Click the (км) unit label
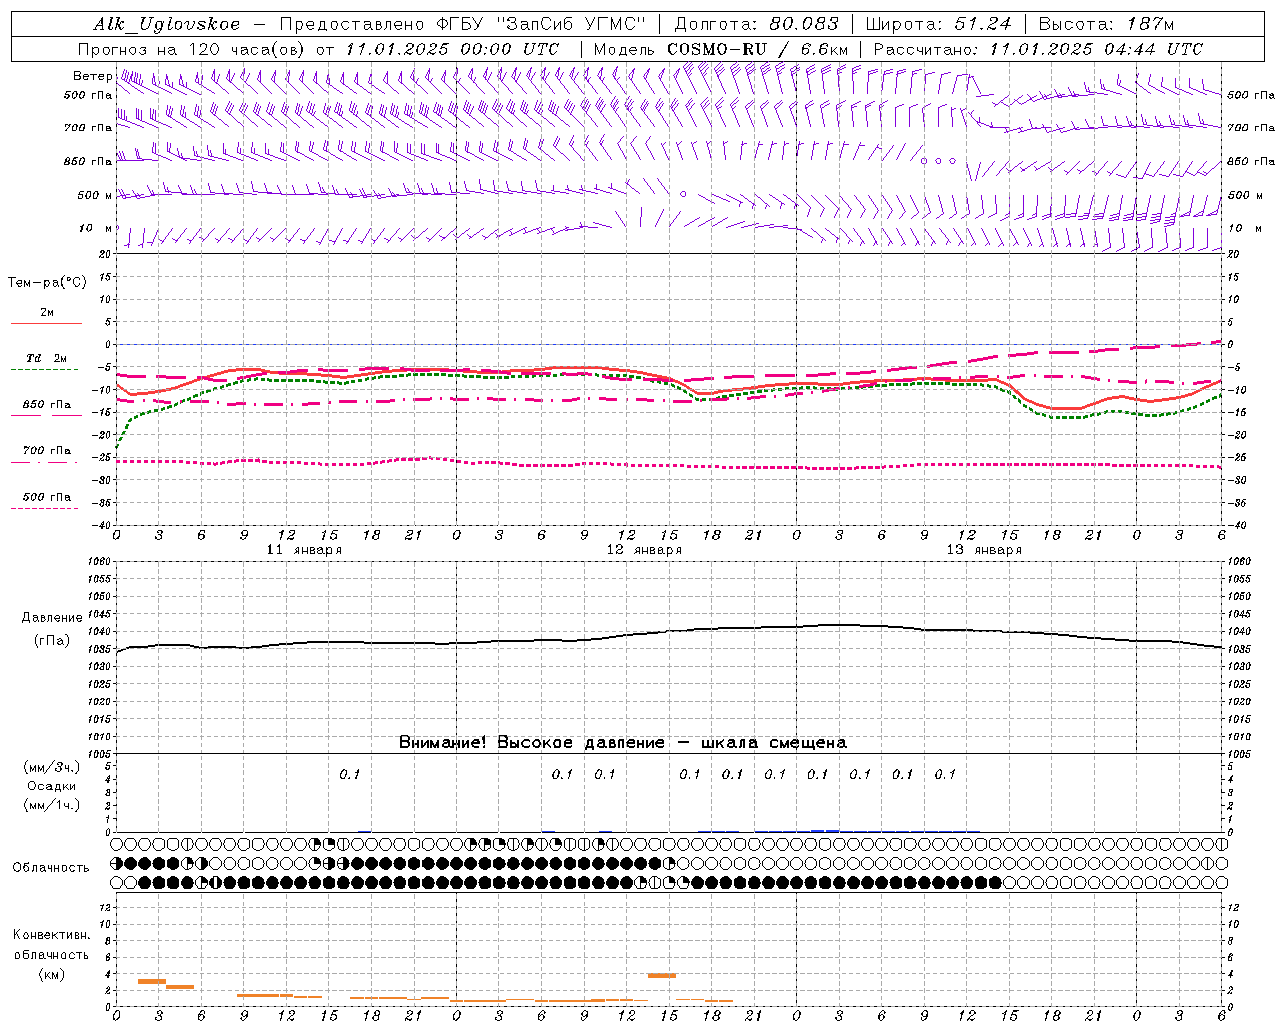Viewport: 1280px width, 1024px height. [52, 974]
